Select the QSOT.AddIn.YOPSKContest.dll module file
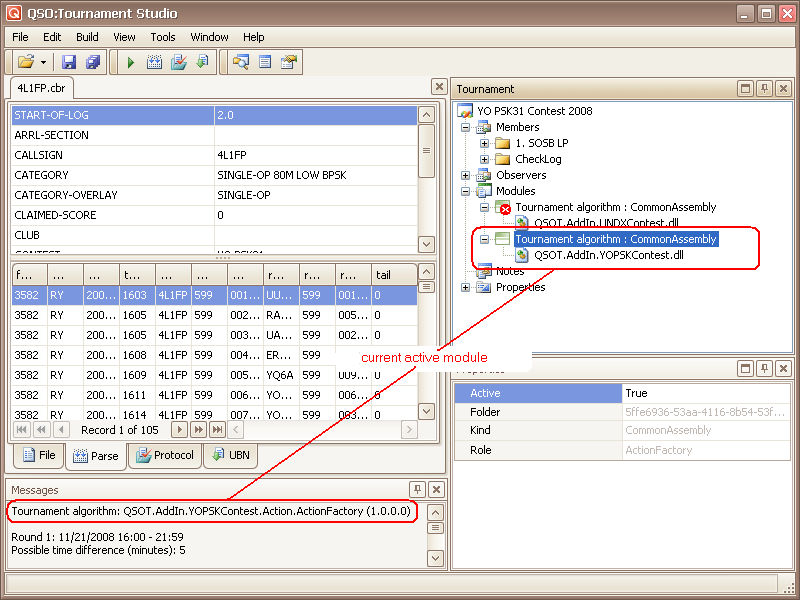 608,255
